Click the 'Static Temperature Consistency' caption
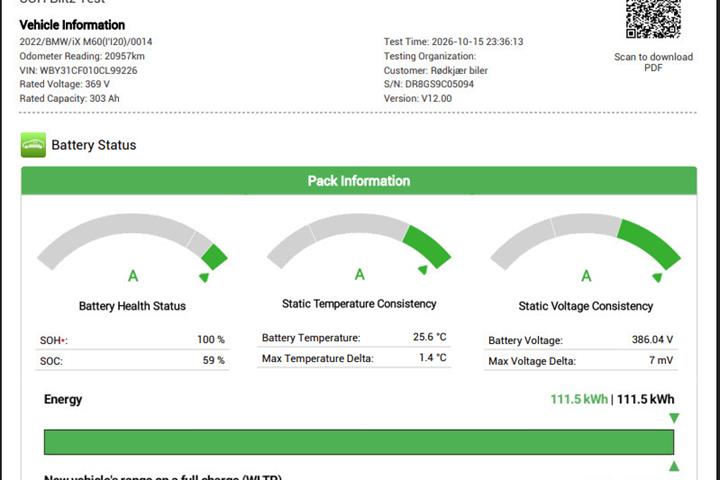 point(359,304)
